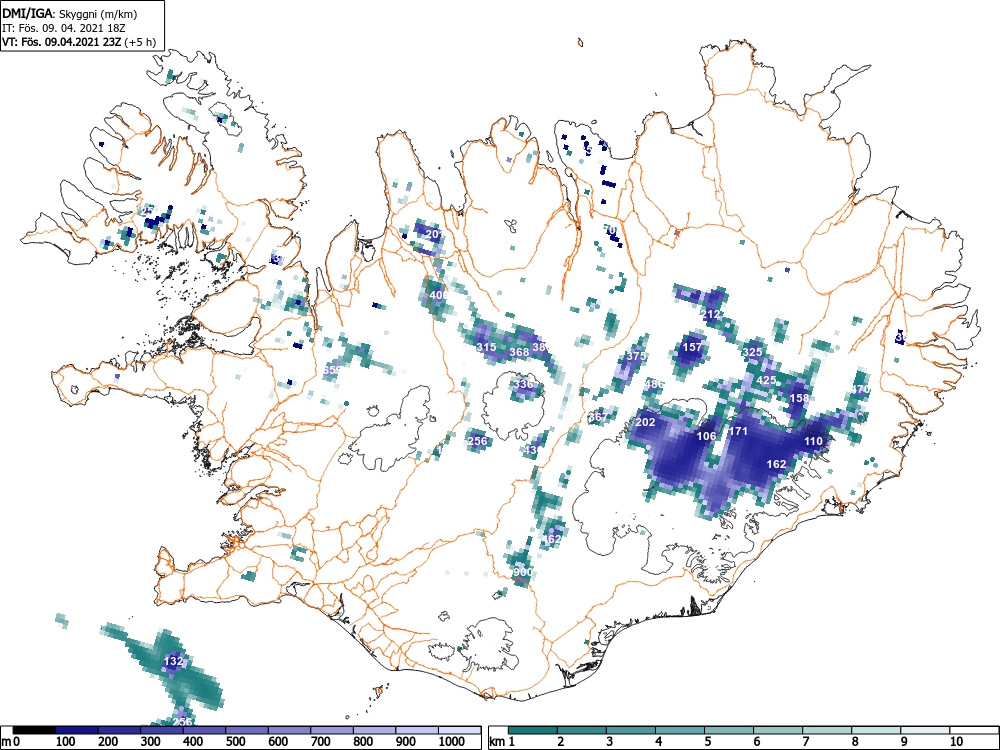Click the 157 label in the blue patch
Screen dimensions: 1000x750
click(693, 347)
